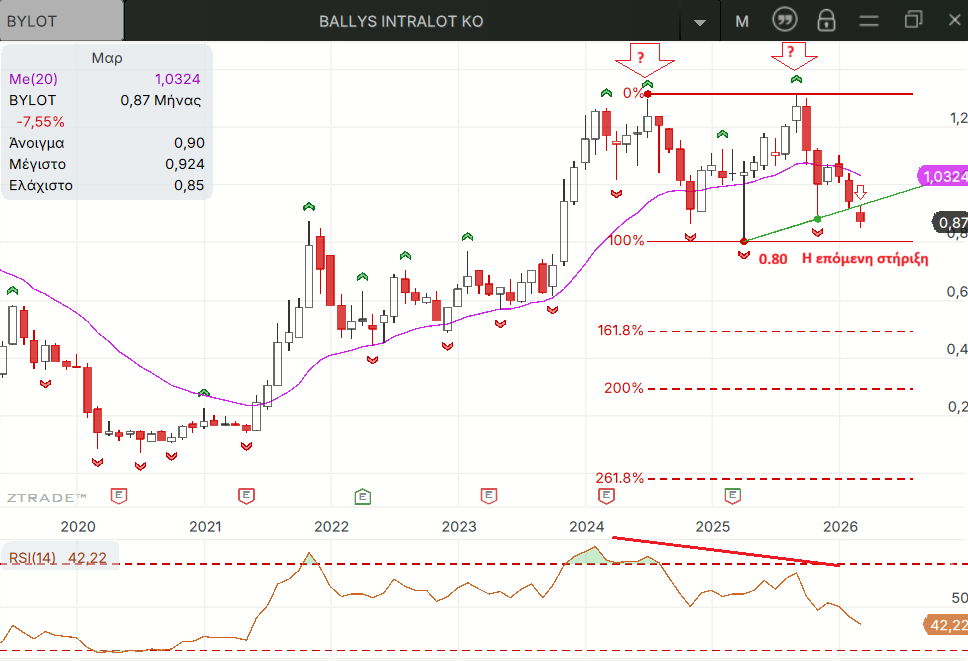The width and height of the screenshot is (968, 661).
Task: Open the red E event marker near 2020
Action: (x=120, y=496)
